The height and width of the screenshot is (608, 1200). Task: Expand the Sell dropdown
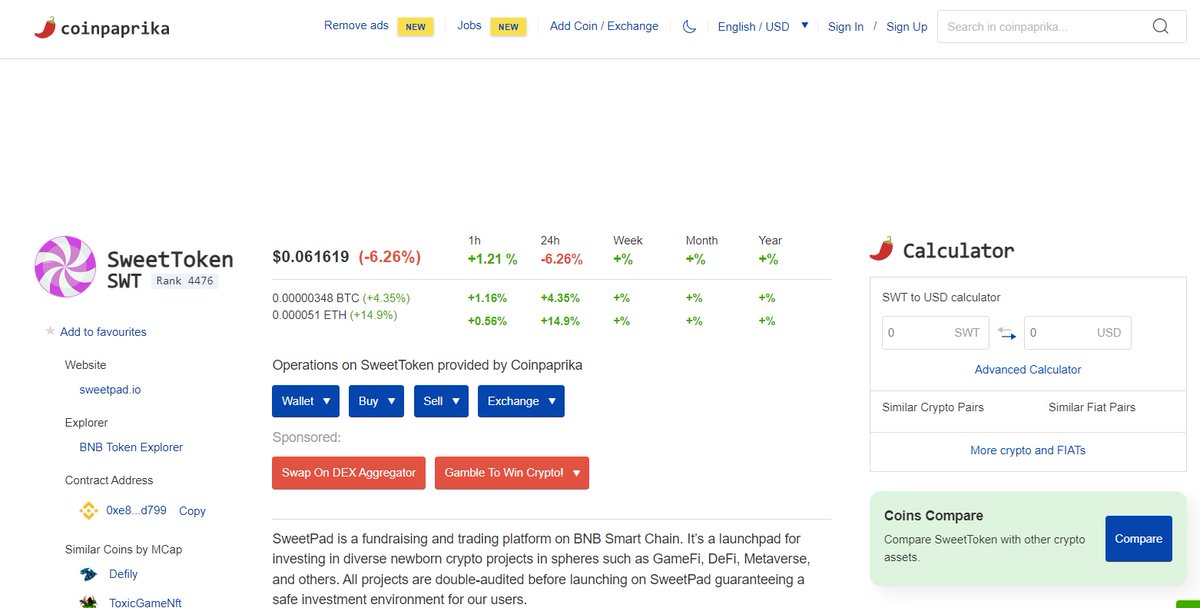point(441,401)
